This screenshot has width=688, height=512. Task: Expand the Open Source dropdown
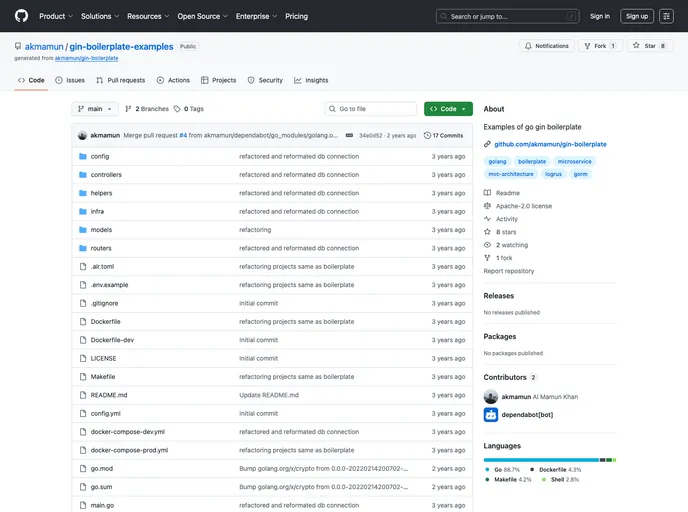tap(202, 16)
